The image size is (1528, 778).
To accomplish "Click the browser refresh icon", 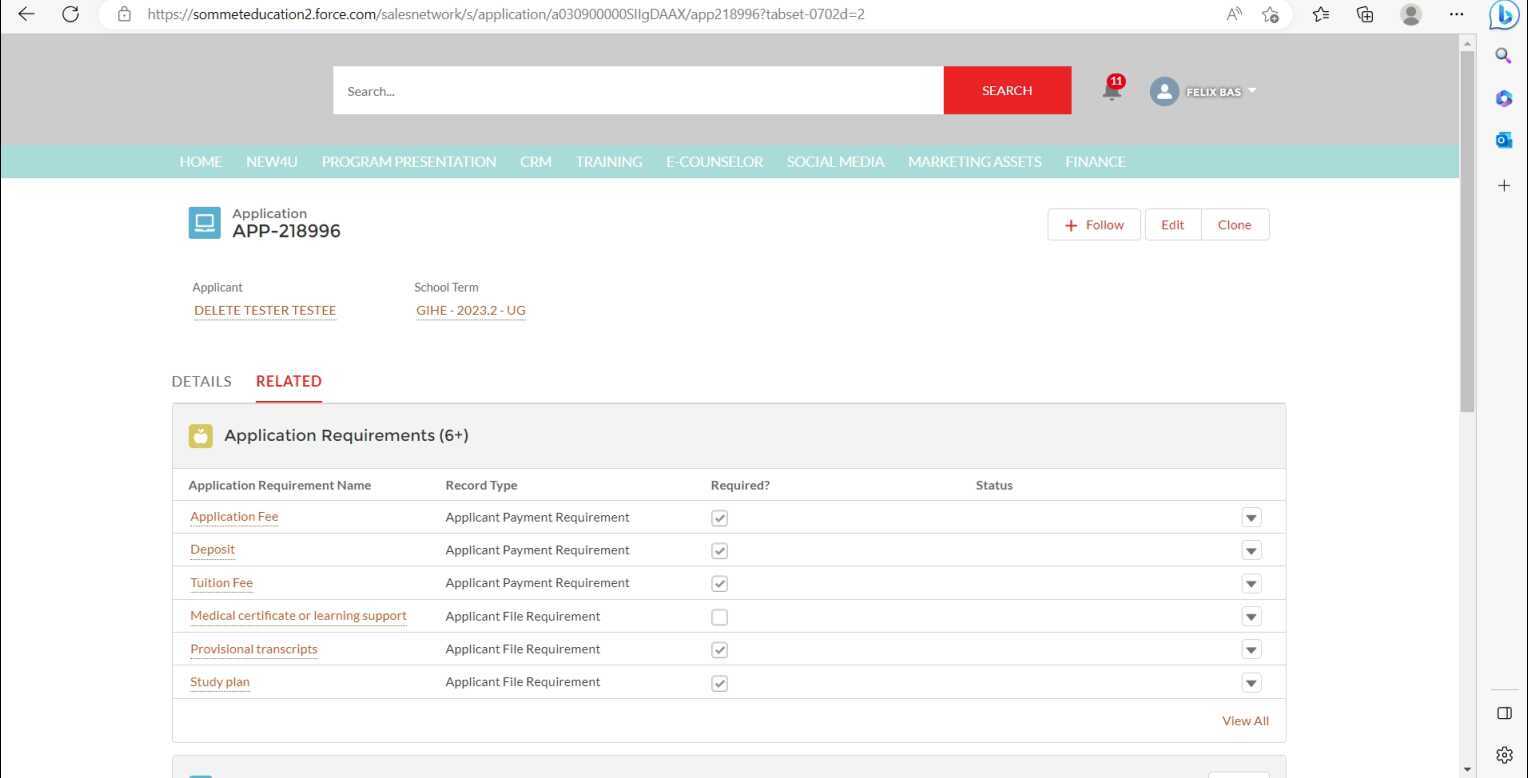I will [70, 14].
